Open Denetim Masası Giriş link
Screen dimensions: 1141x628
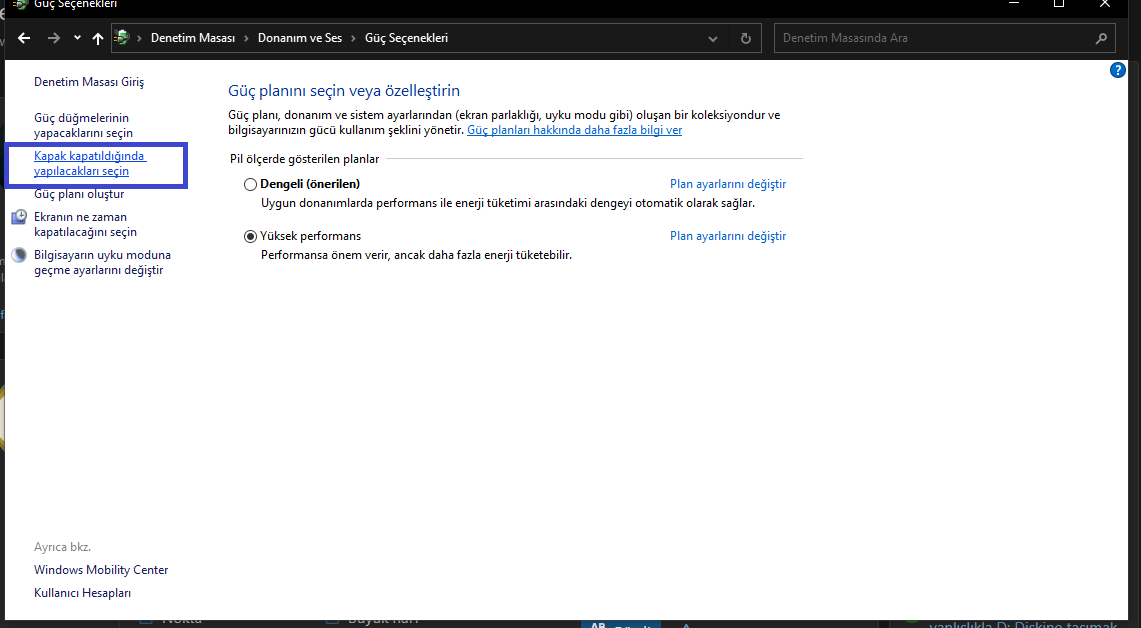pos(89,82)
